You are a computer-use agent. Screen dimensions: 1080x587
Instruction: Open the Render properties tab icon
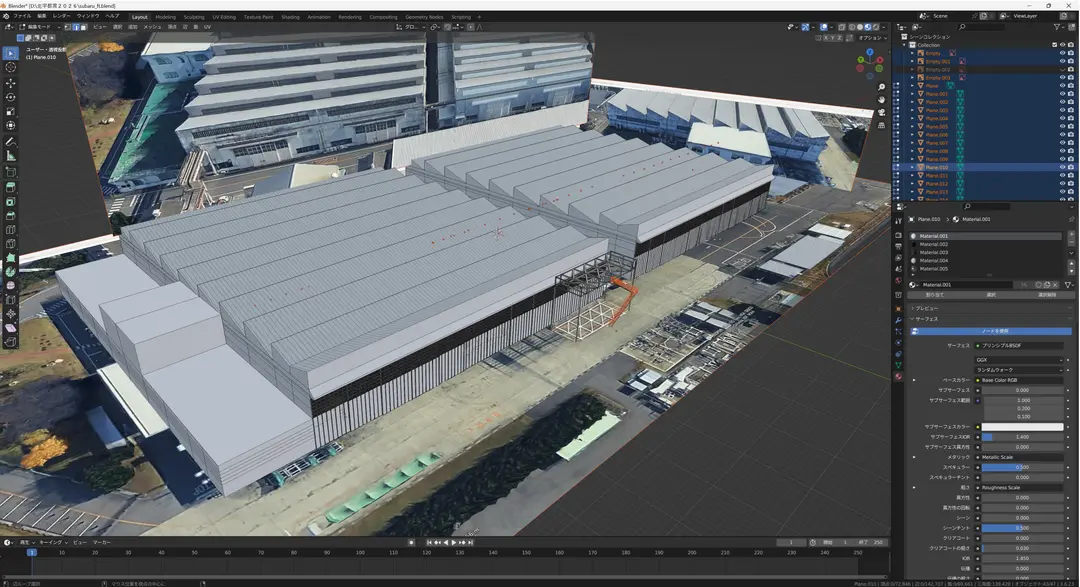(898, 235)
